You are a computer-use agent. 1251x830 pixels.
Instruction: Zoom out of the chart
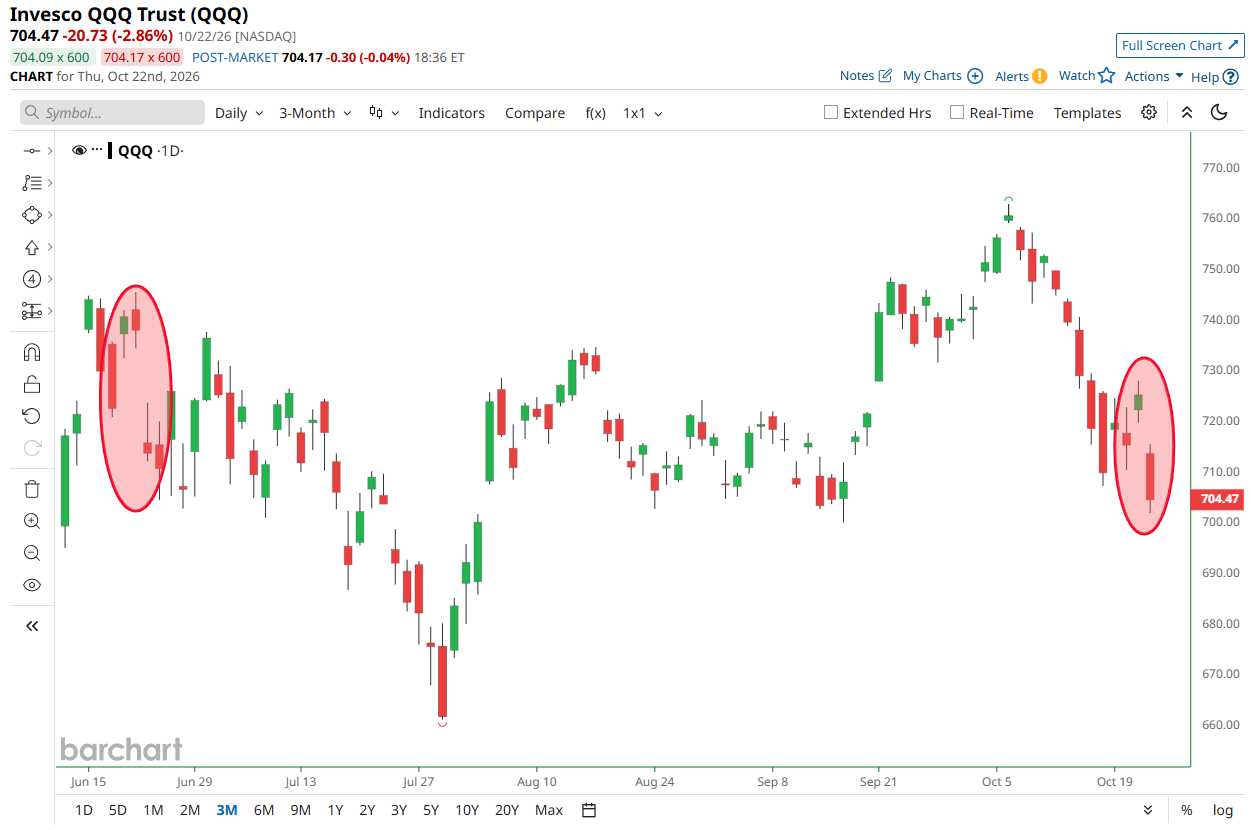pyautogui.click(x=31, y=553)
